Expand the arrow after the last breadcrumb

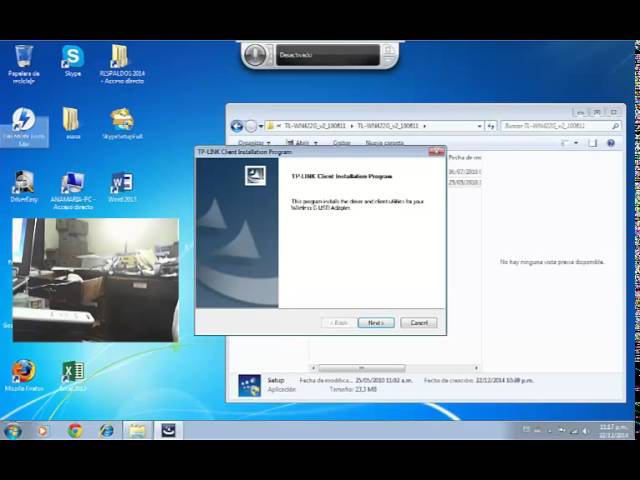coord(424,126)
